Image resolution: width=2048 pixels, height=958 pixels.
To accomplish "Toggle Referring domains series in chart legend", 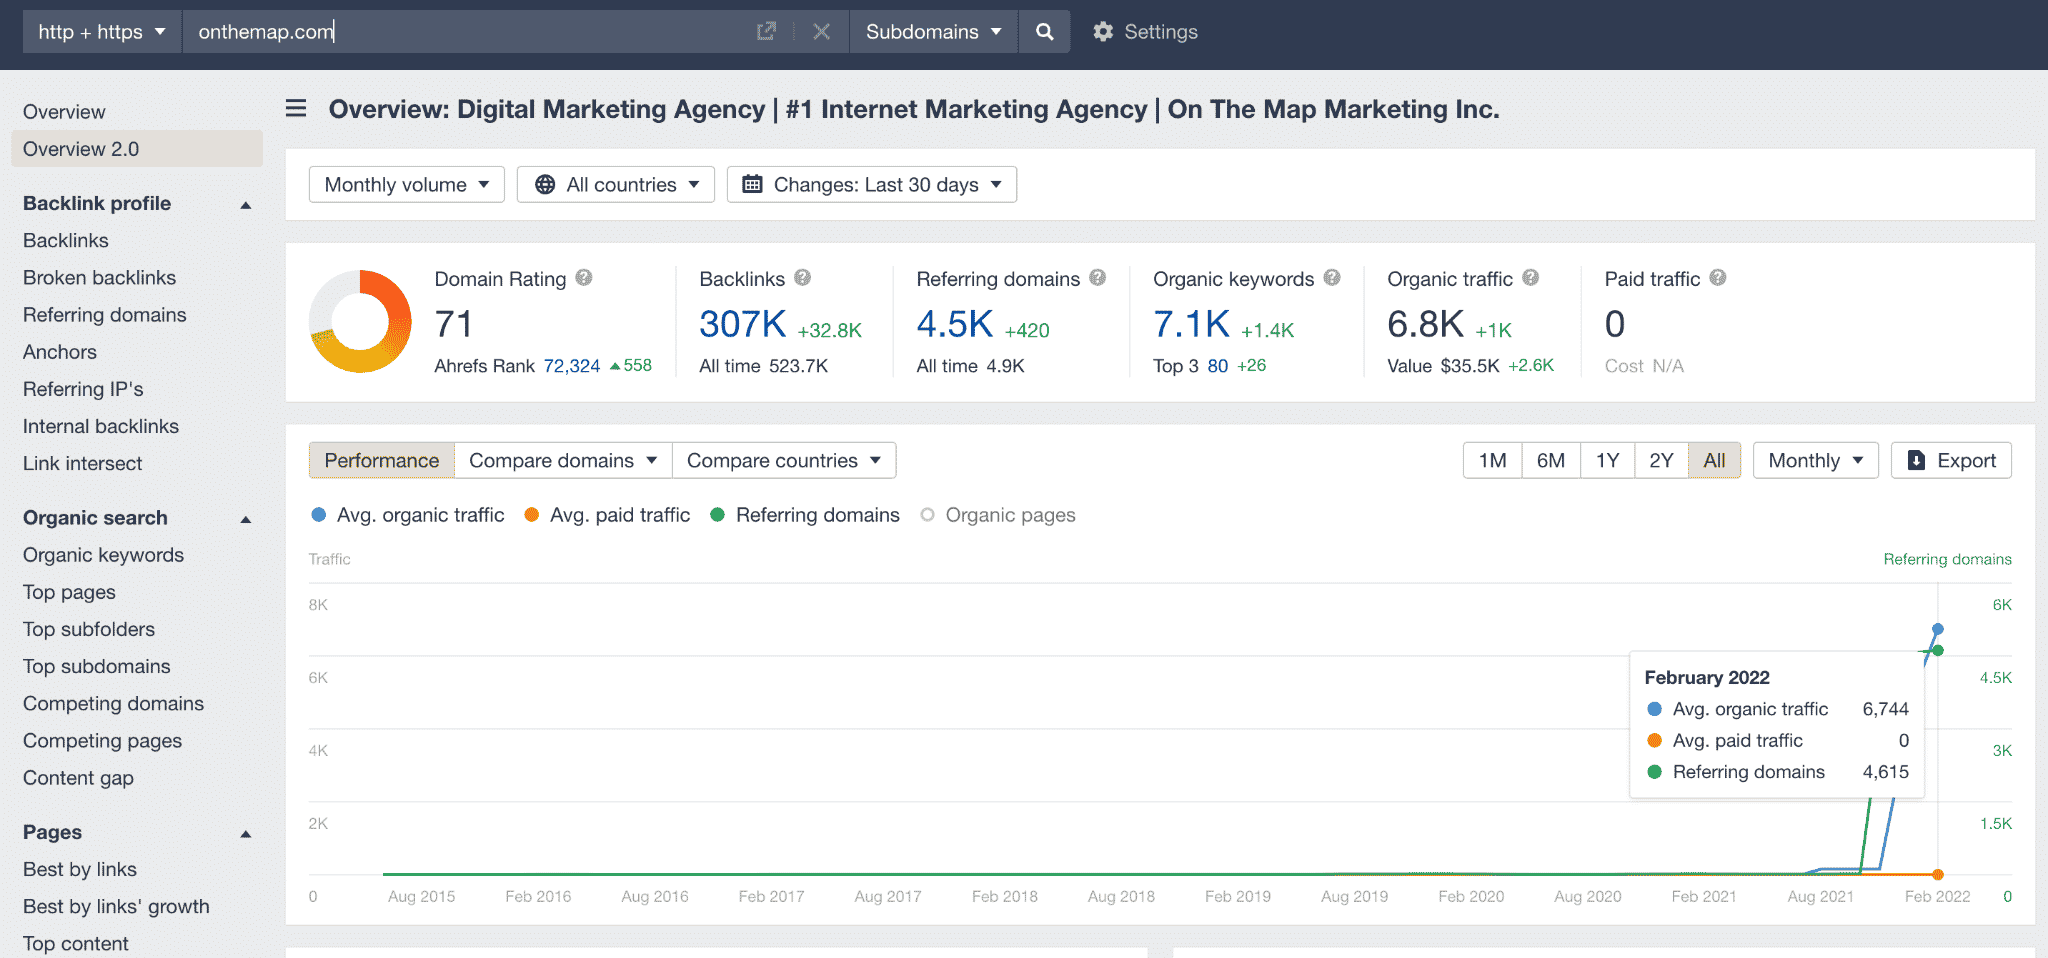I will (805, 515).
